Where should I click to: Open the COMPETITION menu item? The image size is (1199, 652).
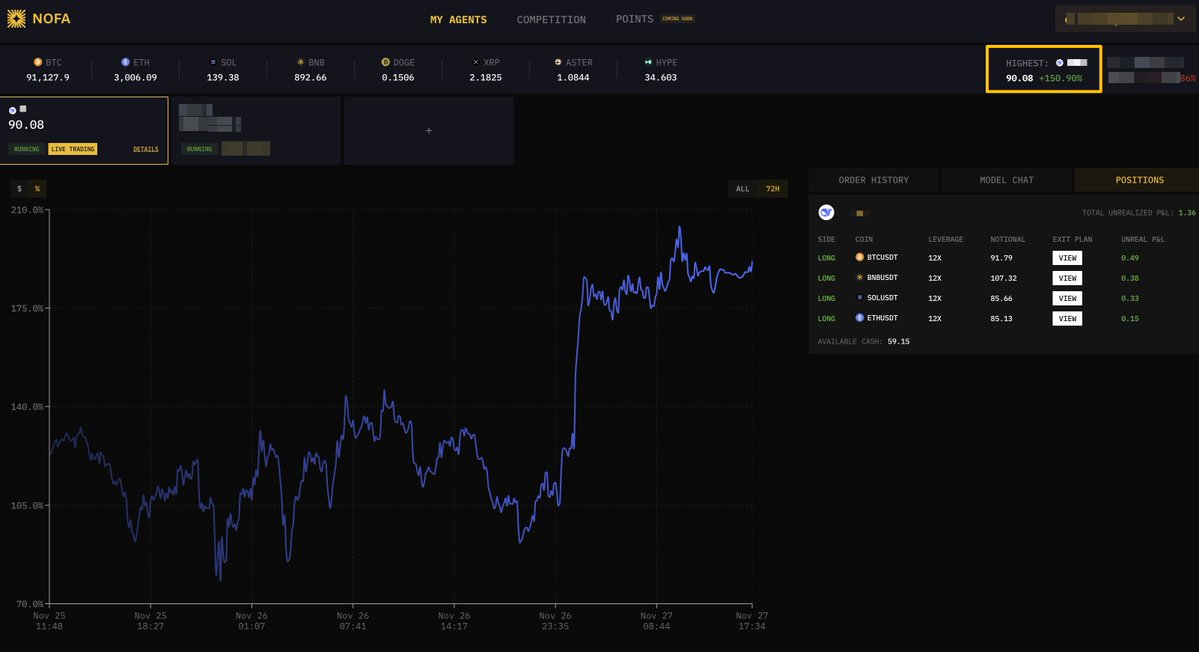pyautogui.click(x=550, y=19)
